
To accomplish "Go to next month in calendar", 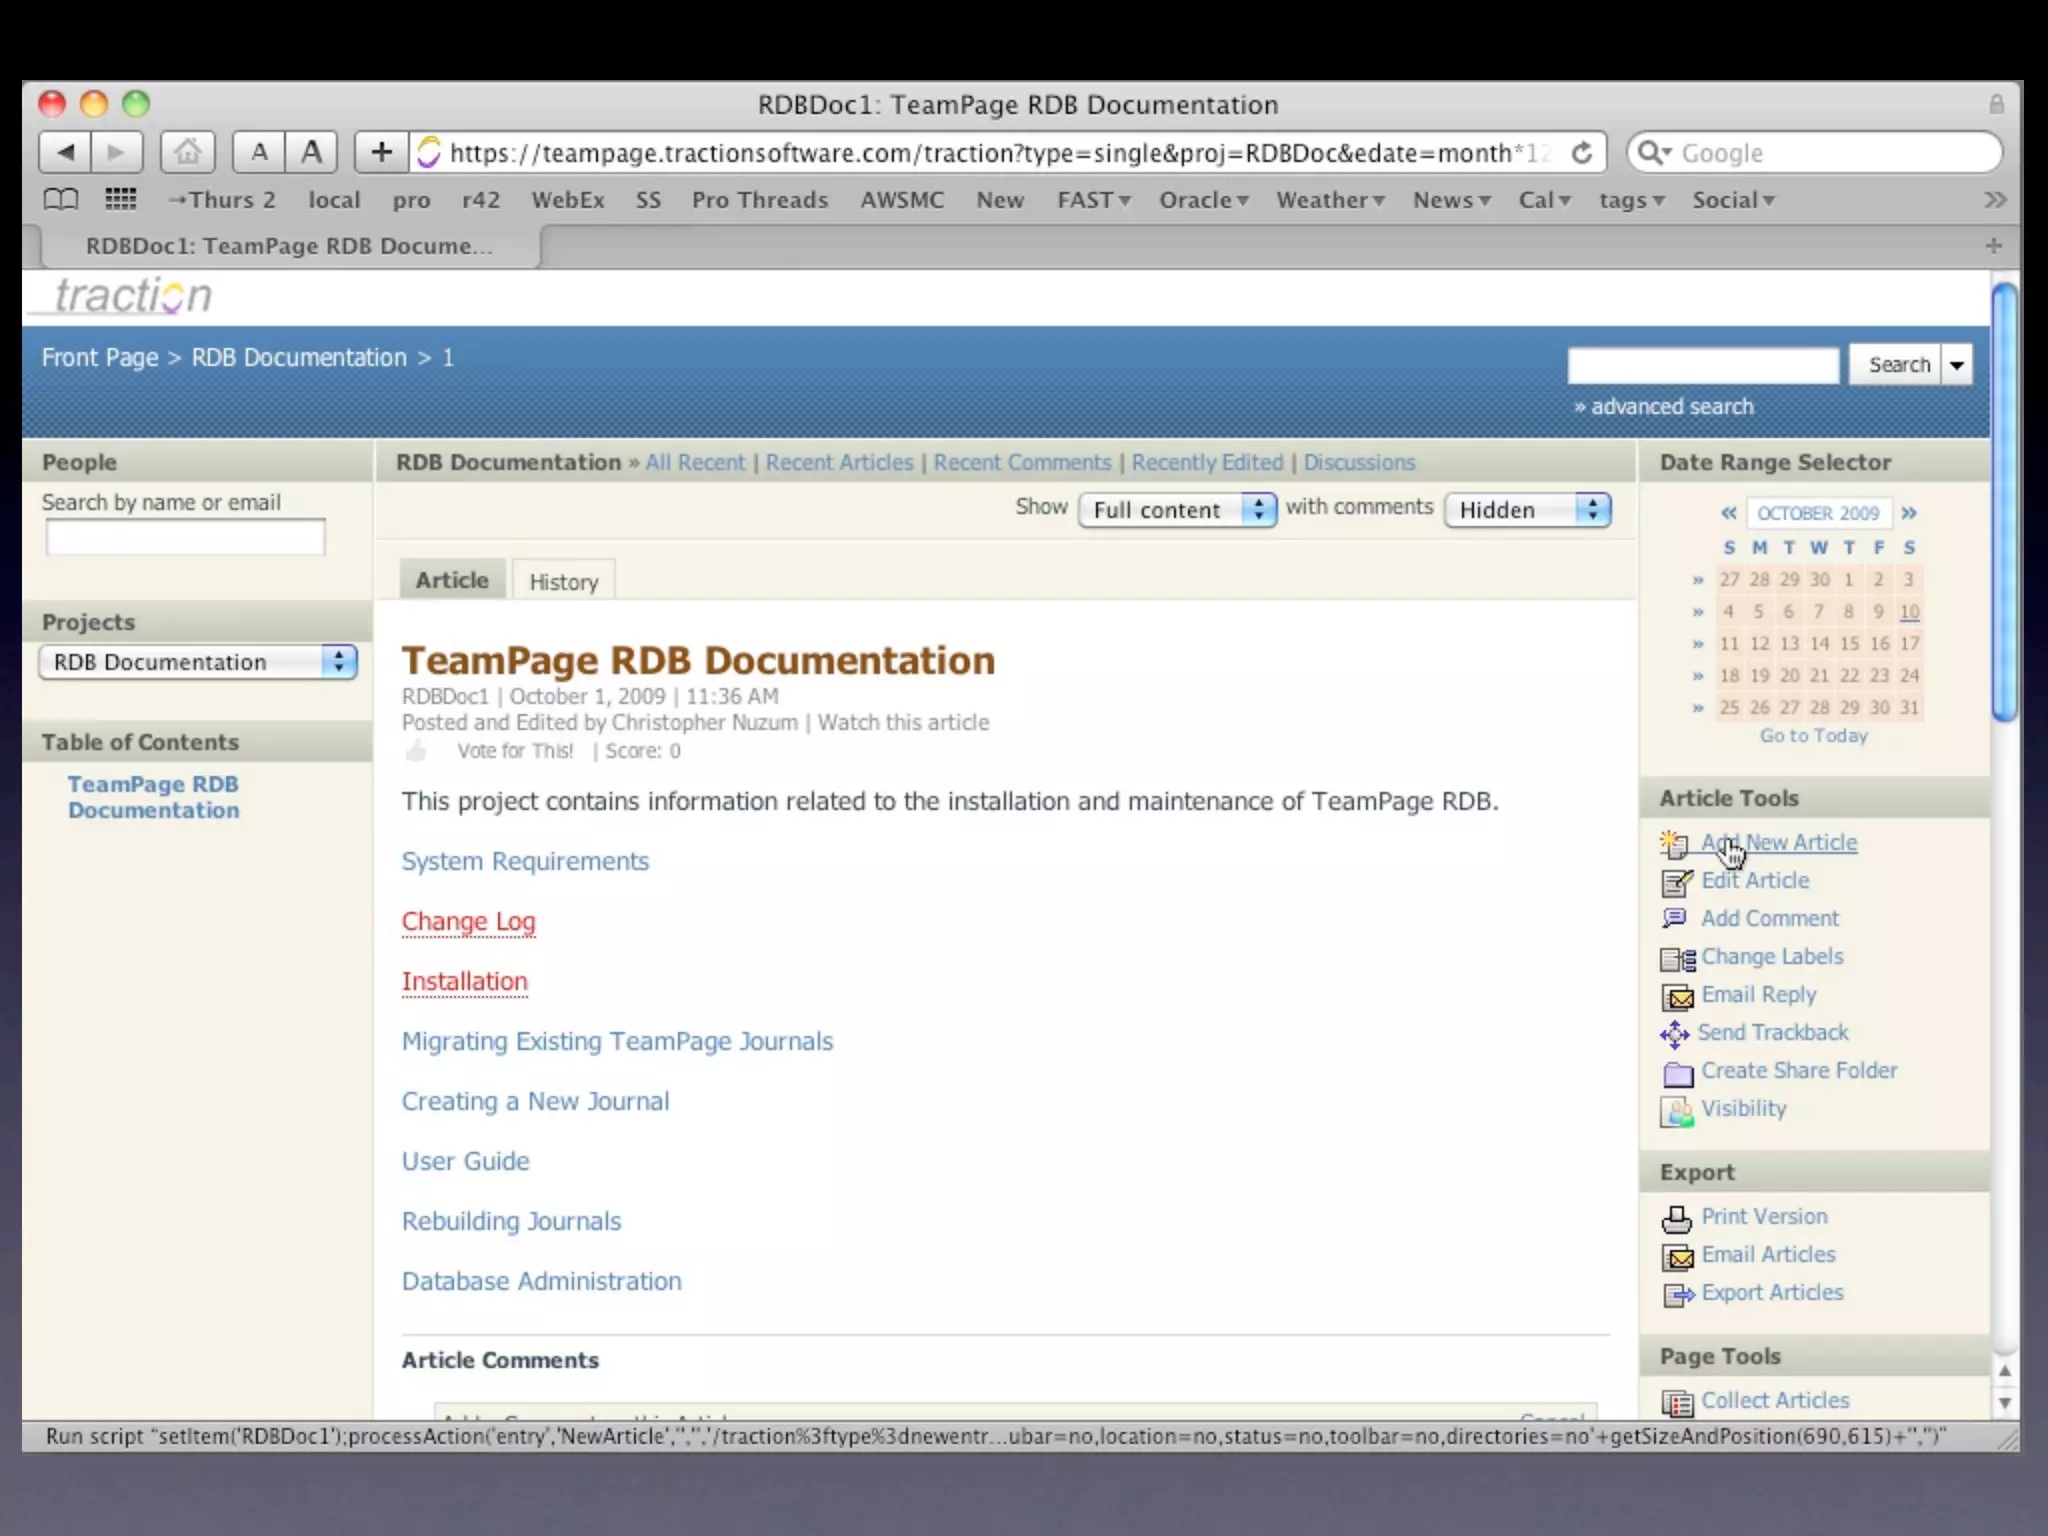I will (1909, 513).
